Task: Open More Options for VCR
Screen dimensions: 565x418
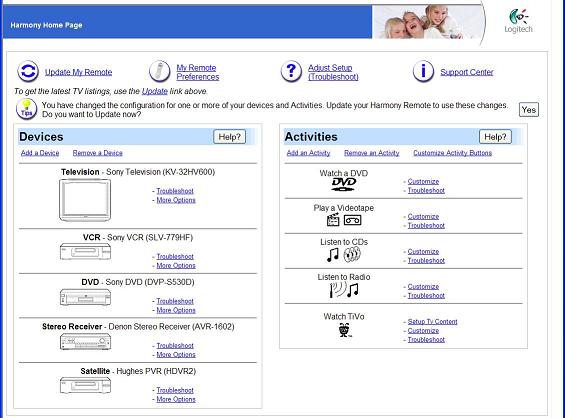Action: point(176,266)
